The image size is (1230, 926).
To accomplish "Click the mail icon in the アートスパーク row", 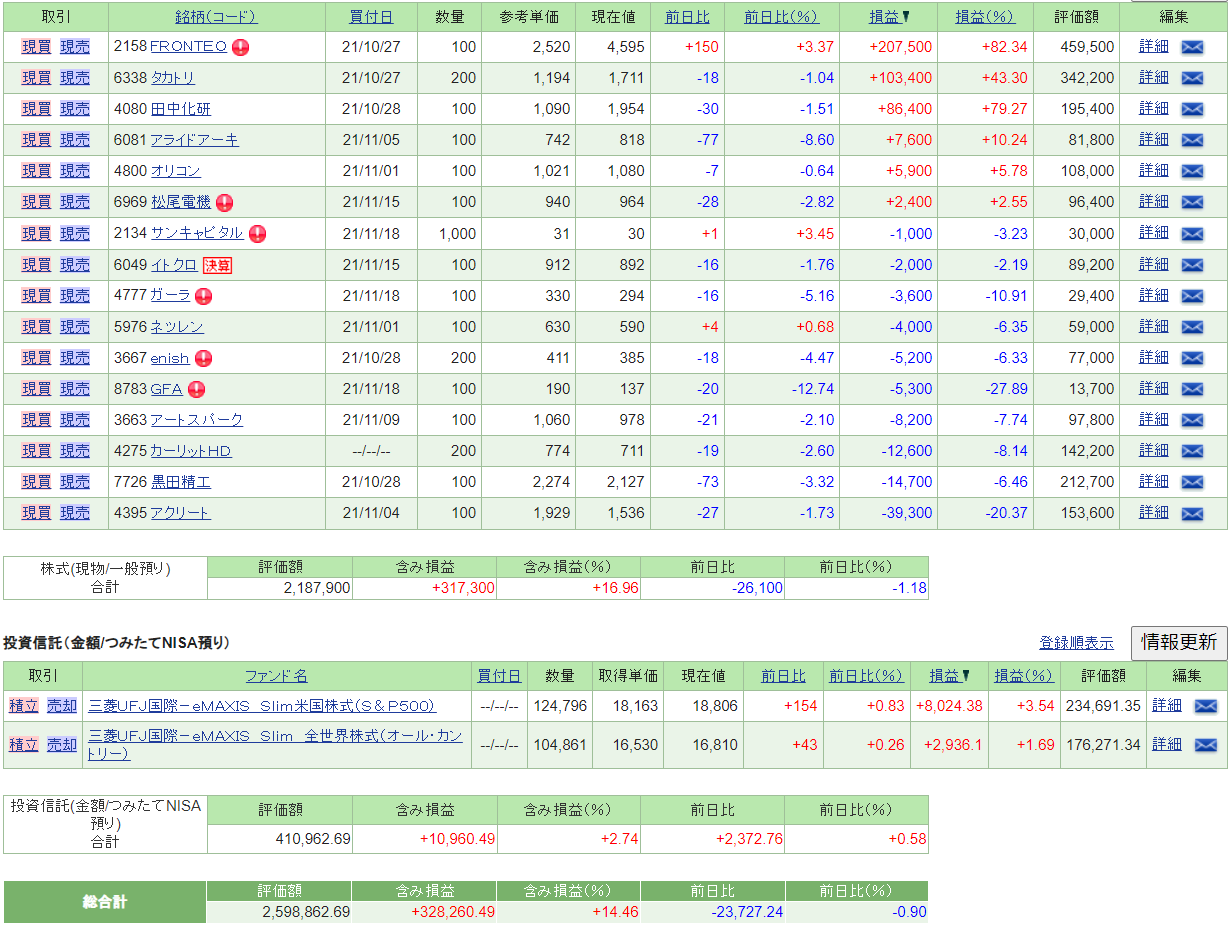I will (1192, 420).
